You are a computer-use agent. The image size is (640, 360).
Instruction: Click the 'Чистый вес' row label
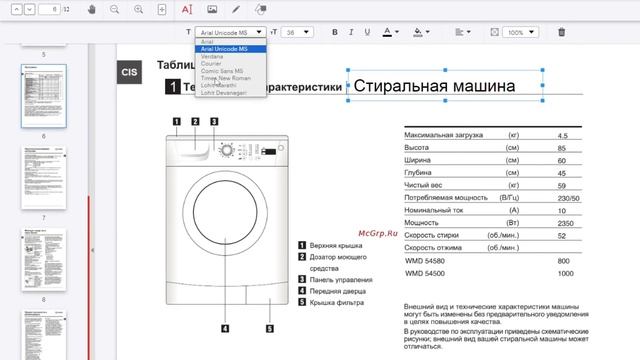pyautogui.click(x=423, y=185)
